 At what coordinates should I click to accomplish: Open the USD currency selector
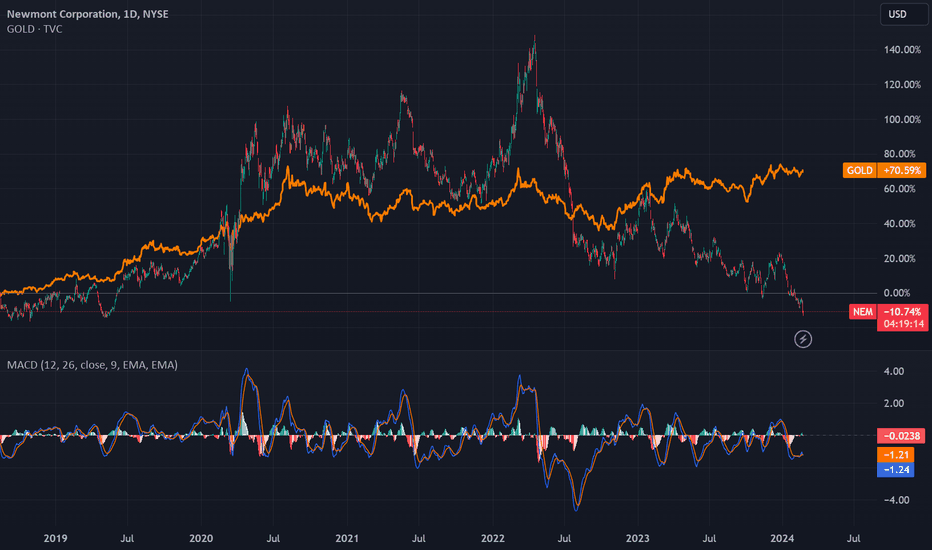coord(903,14)
